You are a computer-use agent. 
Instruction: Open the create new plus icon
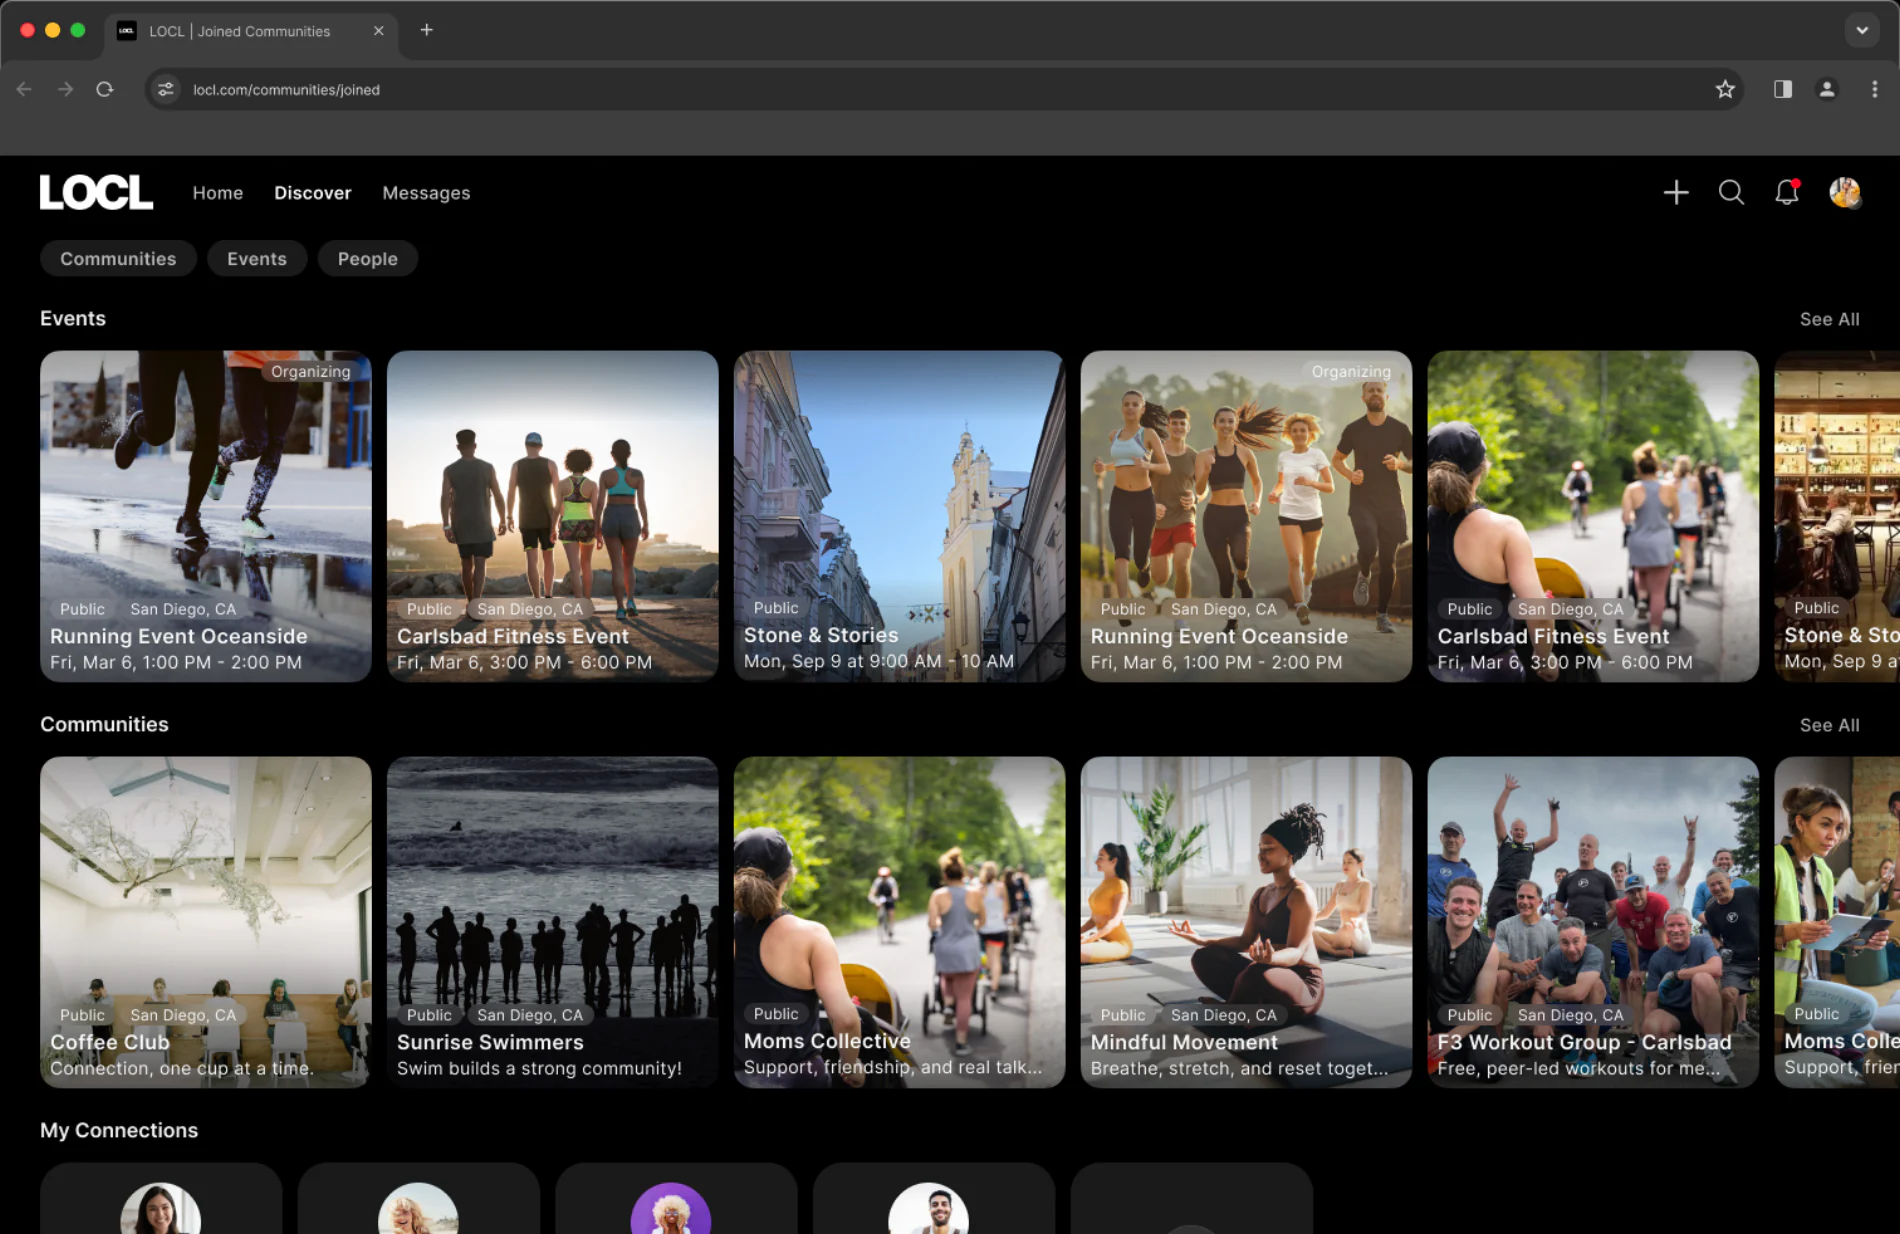(1676, 192)
